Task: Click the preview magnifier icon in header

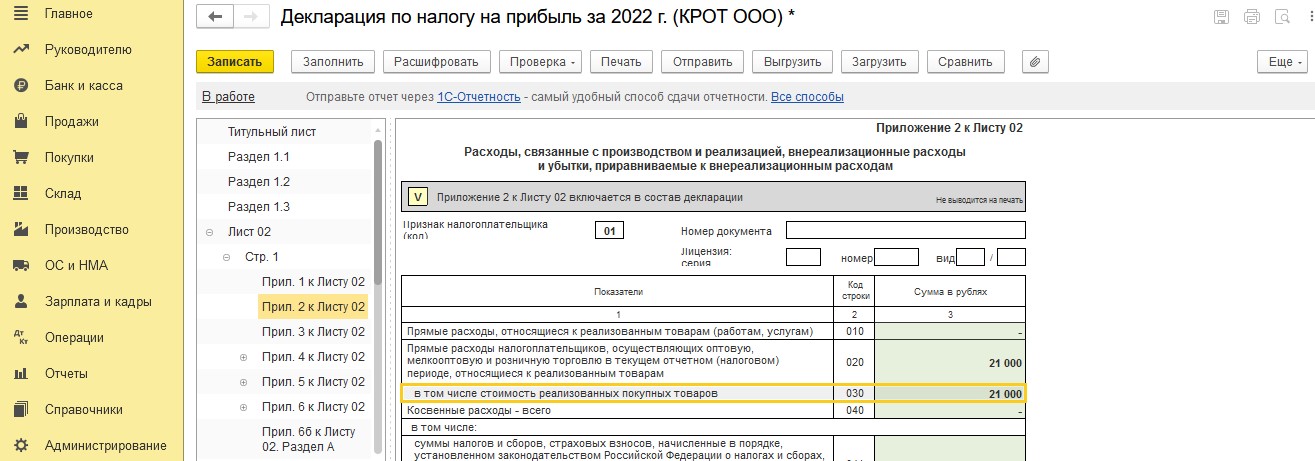Action: (1282, 17)
